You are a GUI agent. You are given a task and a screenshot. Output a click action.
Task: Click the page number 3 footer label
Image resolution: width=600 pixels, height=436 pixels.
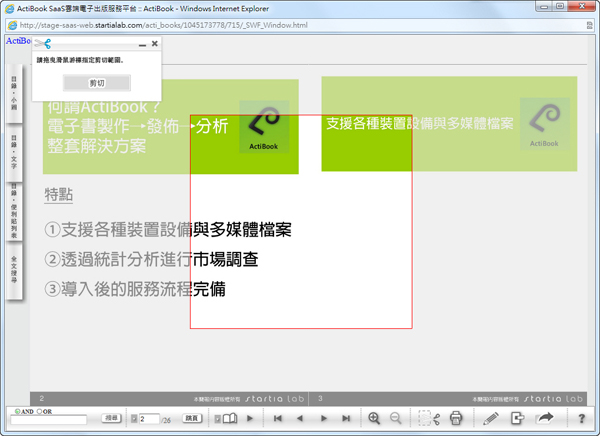tap(320, 398)
